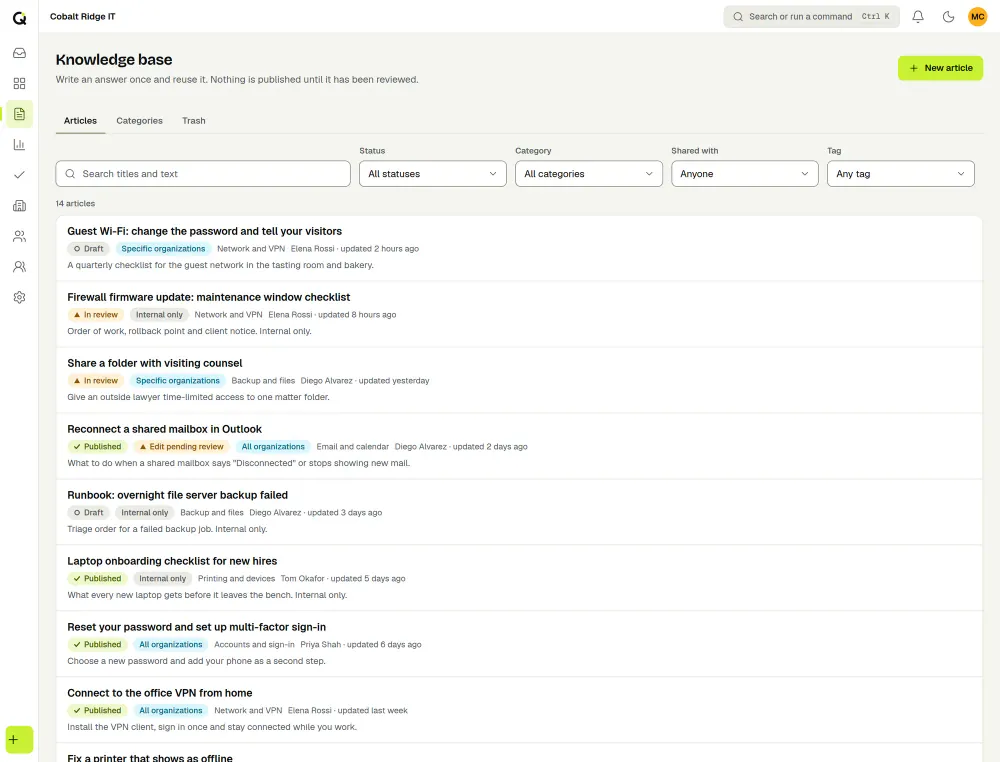
Task: Open the settings gear icon
Action: 19,297
